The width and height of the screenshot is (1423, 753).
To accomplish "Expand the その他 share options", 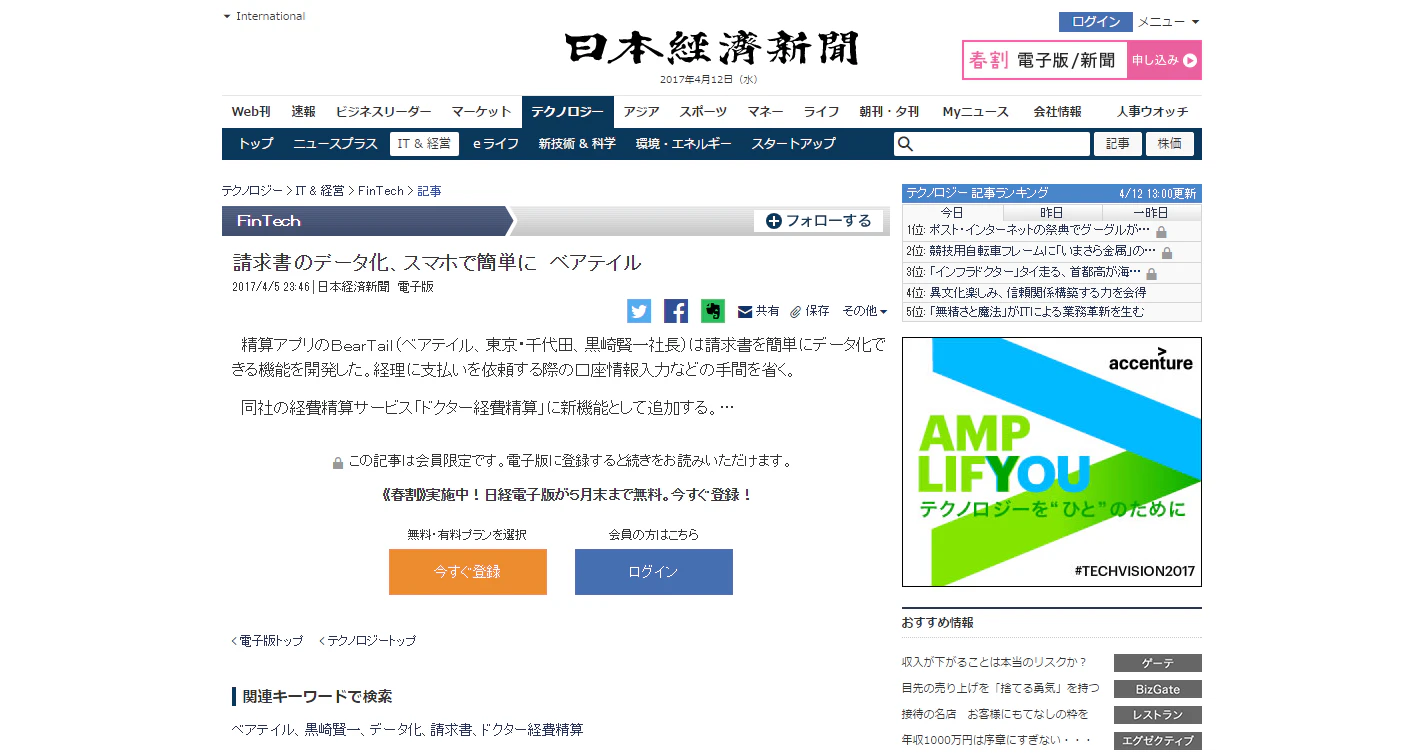I will click(x=865, y=312).
